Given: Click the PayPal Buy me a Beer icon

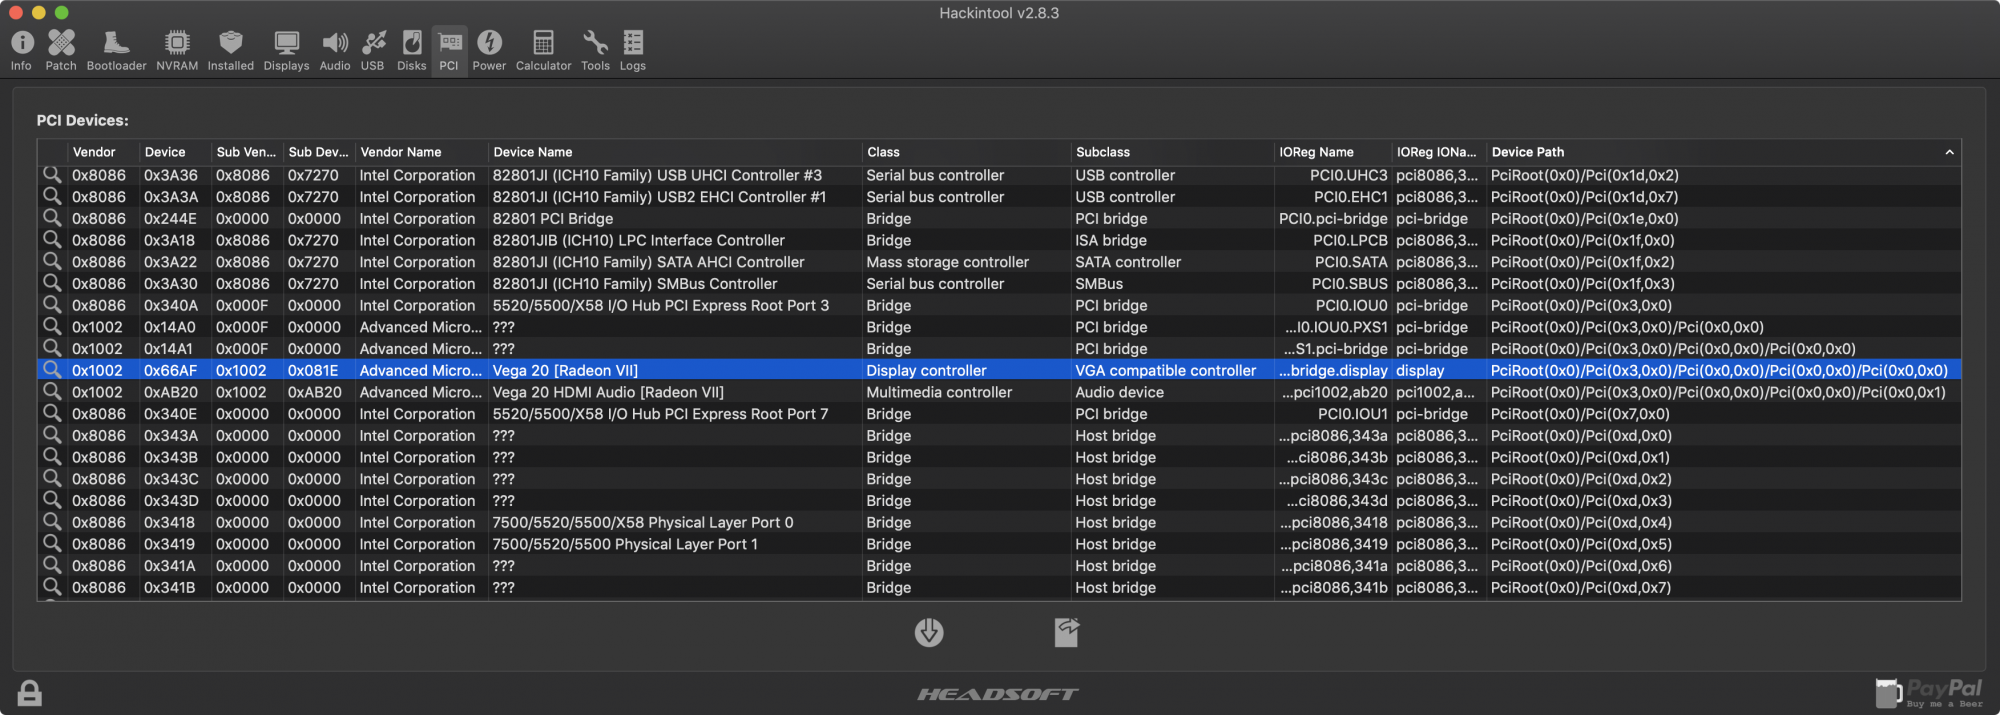Looking at the screenshot, I should tap(1929, 692).
